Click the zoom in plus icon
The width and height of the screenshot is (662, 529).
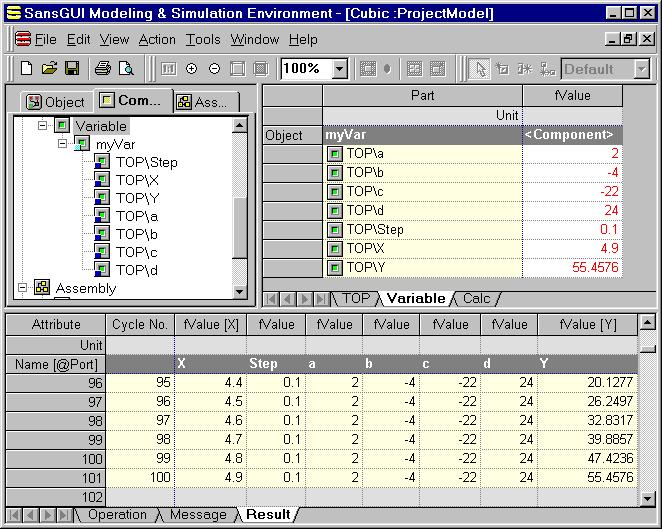(191, 69)
